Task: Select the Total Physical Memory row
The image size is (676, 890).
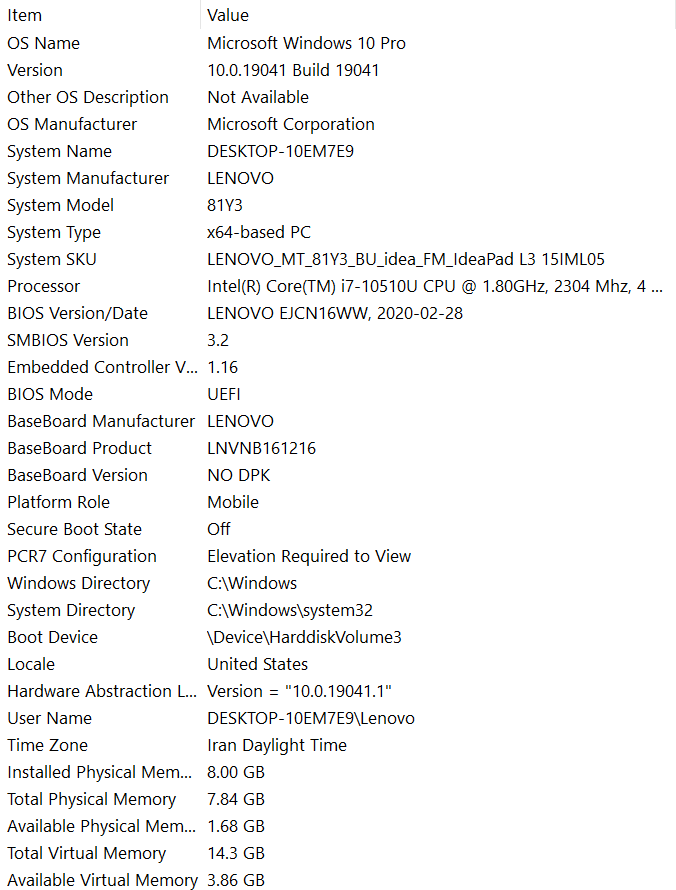Action: pyautogui.click(x=338, y=799)
